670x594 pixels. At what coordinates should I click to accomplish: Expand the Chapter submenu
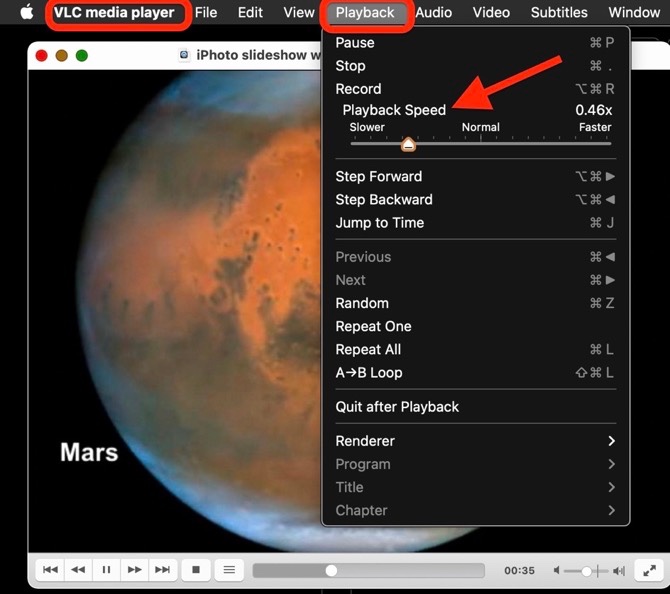click(x=475, y=510)
